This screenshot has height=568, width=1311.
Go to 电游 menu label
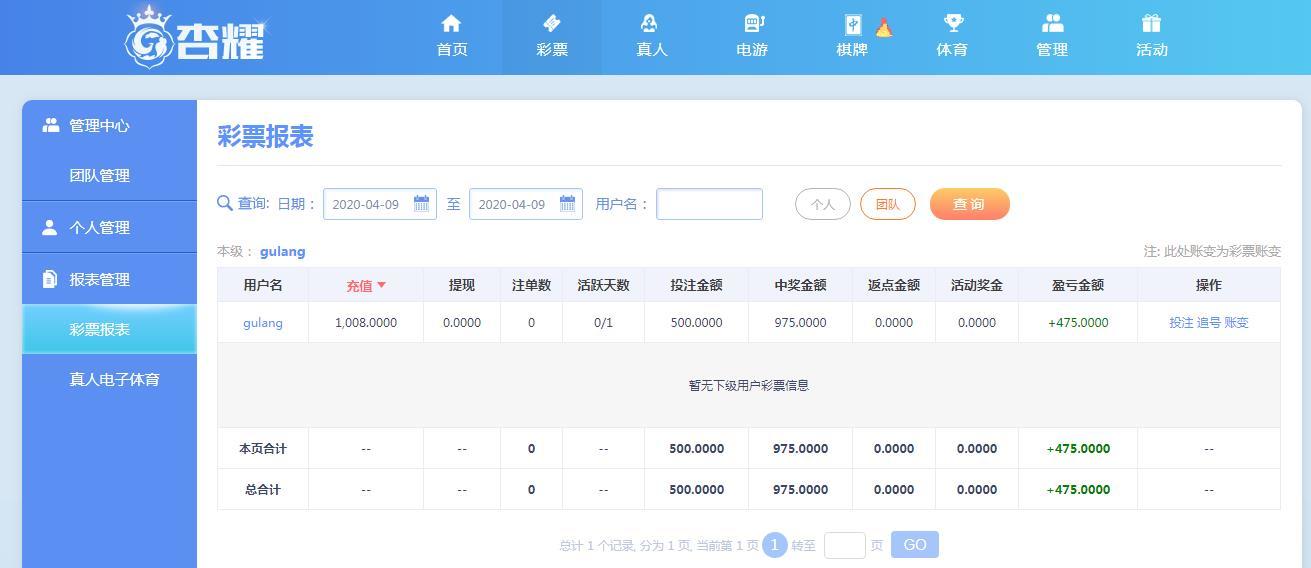click(x=752, y=50)
